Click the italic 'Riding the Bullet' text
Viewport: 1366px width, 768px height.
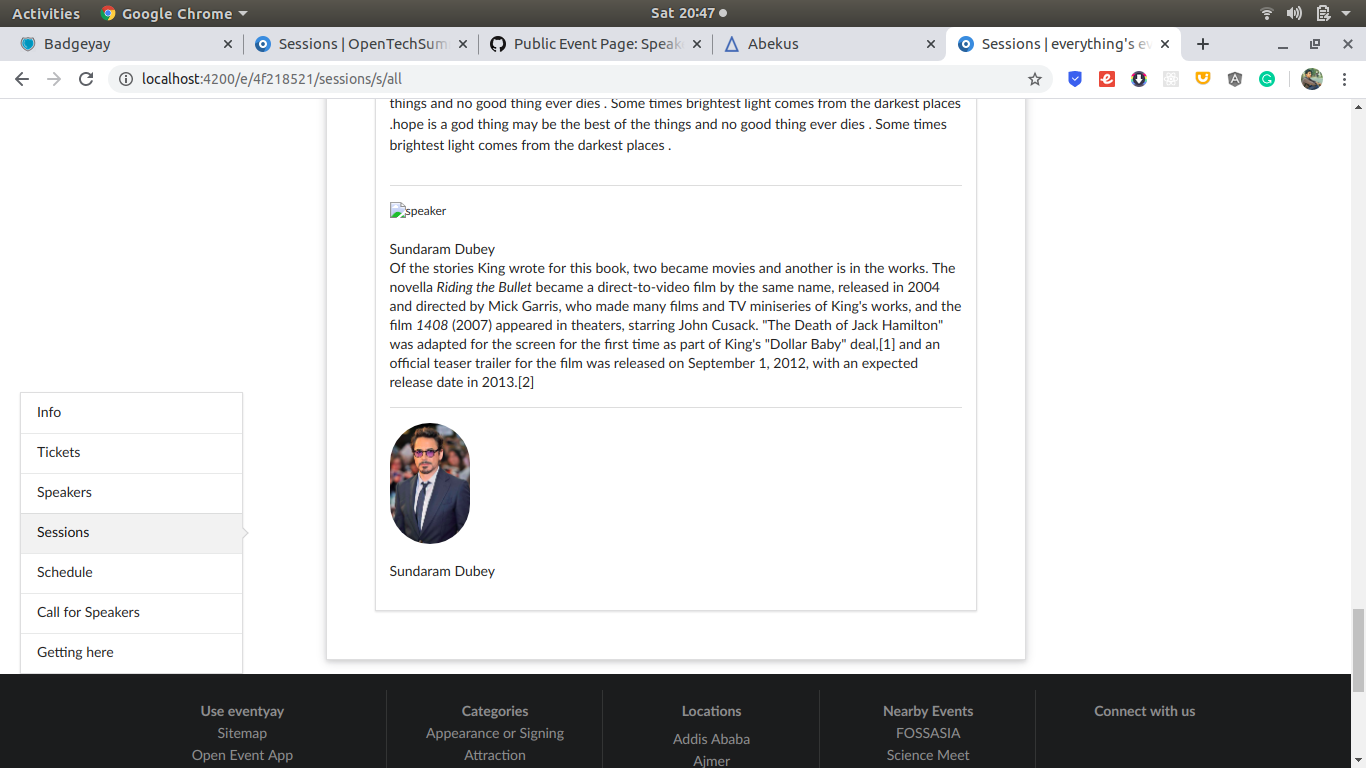click(x=484, y=287)
